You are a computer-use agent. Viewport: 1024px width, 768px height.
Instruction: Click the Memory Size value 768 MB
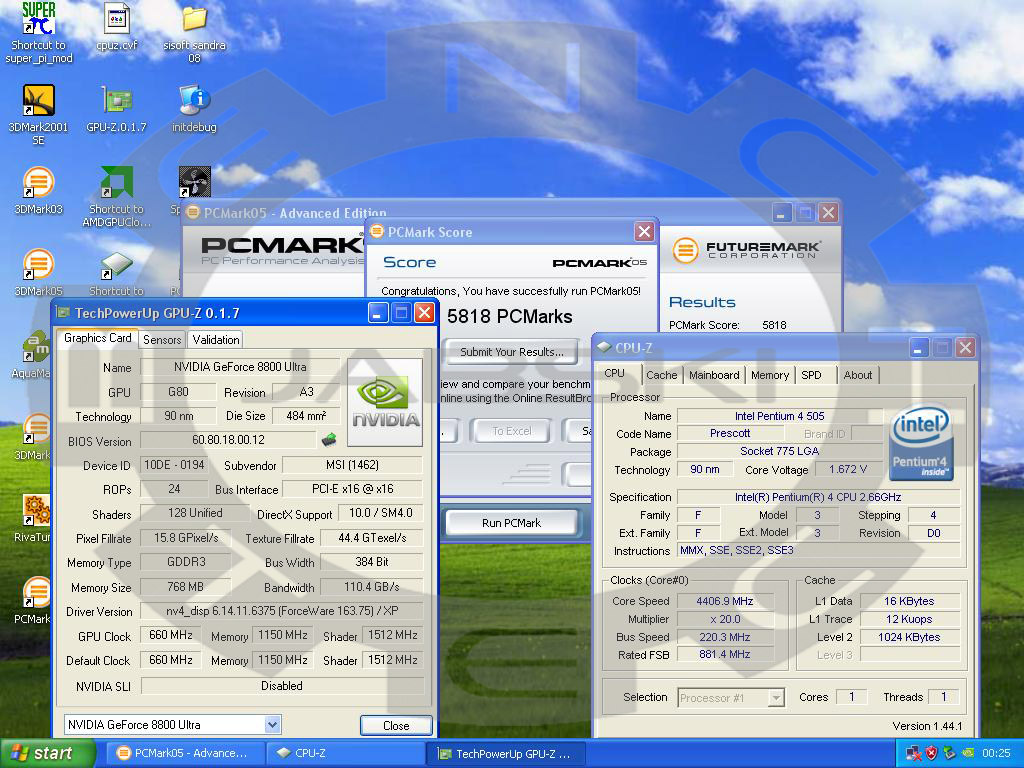tap(185, 586)
